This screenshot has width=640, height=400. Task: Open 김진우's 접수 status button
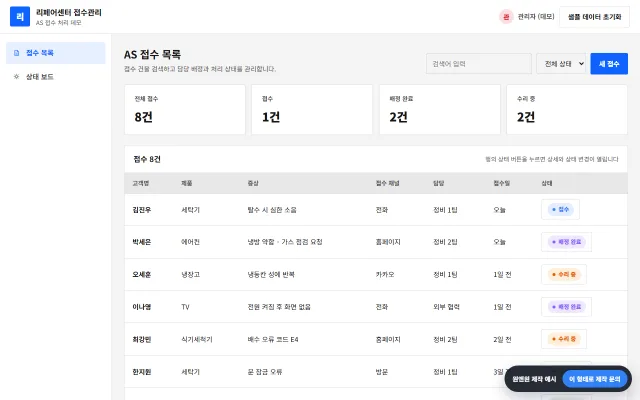(x=560, y=209)
